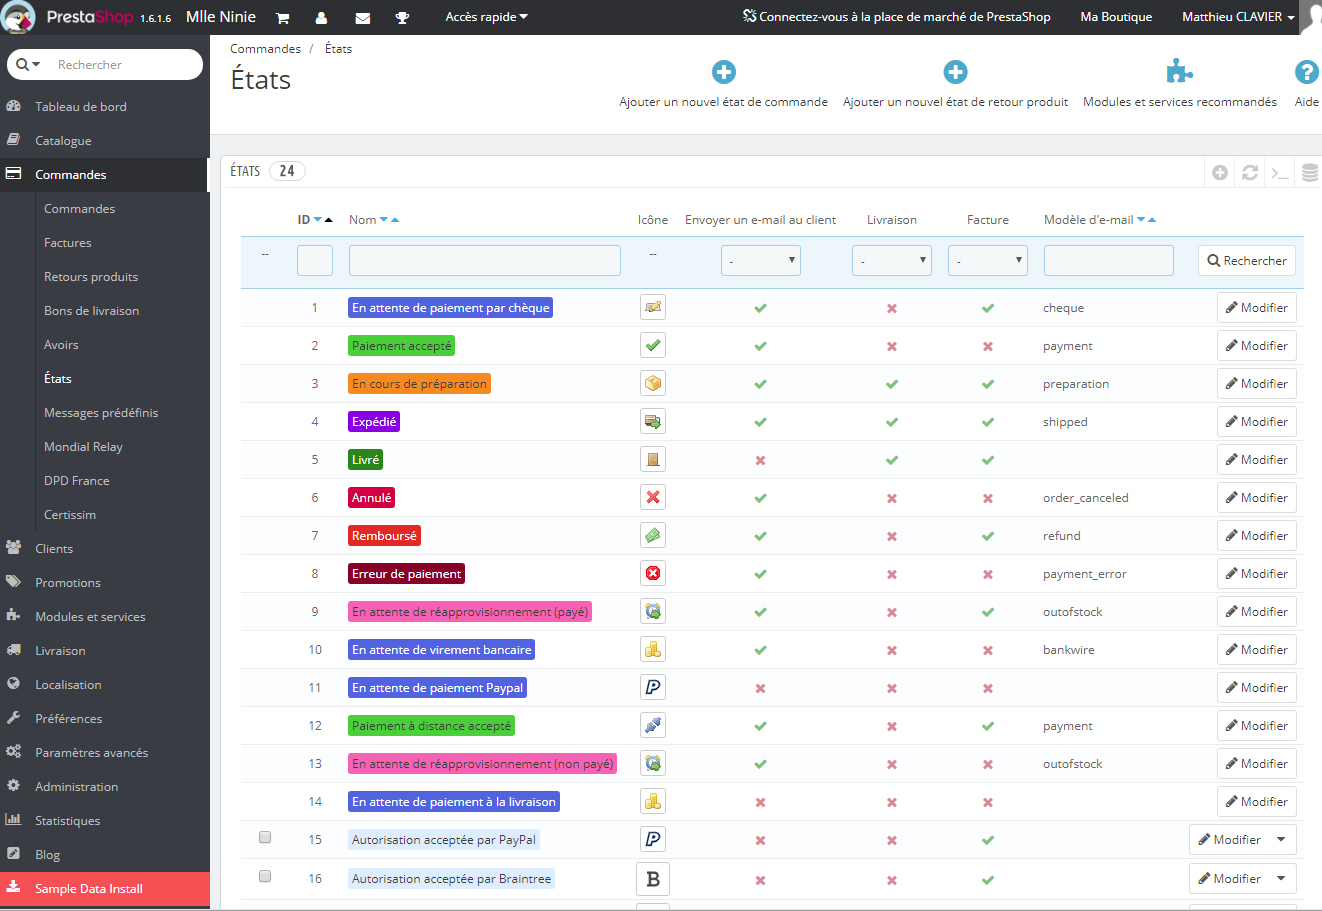1322x911 pixels.
Task: Click the person icon in top bar
Action: tap(321, 18)
